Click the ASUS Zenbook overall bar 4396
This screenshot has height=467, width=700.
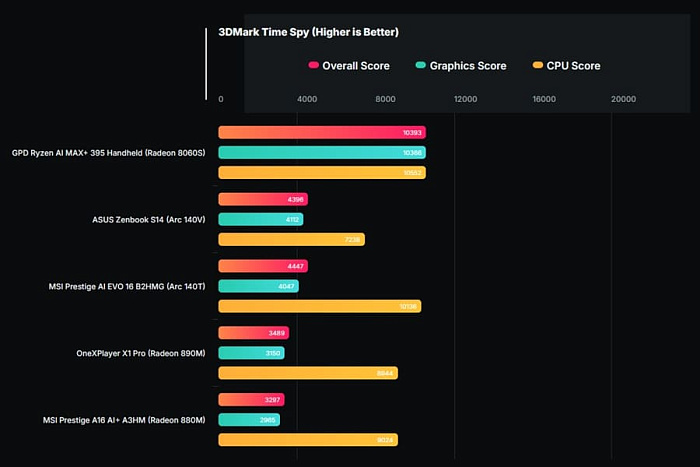(x=263, y=199)
